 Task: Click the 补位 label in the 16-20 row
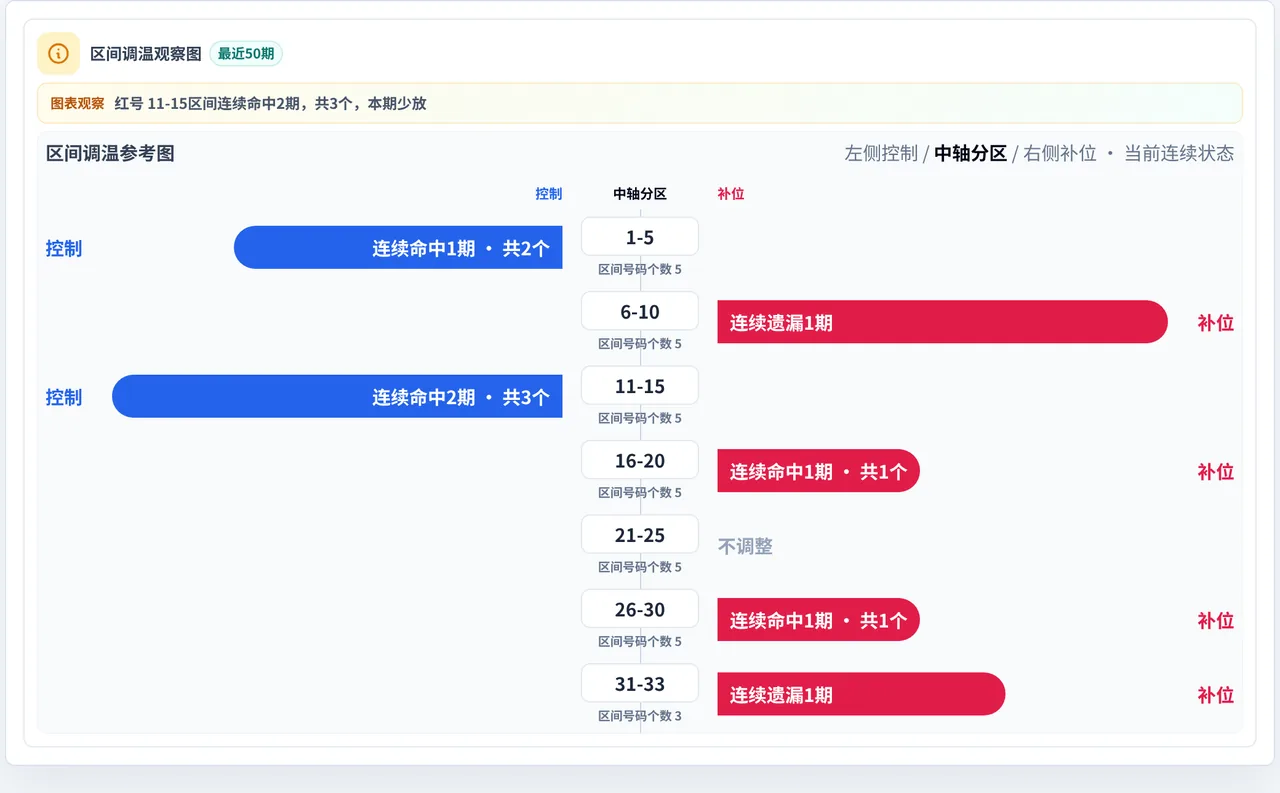coord(1216,471)
